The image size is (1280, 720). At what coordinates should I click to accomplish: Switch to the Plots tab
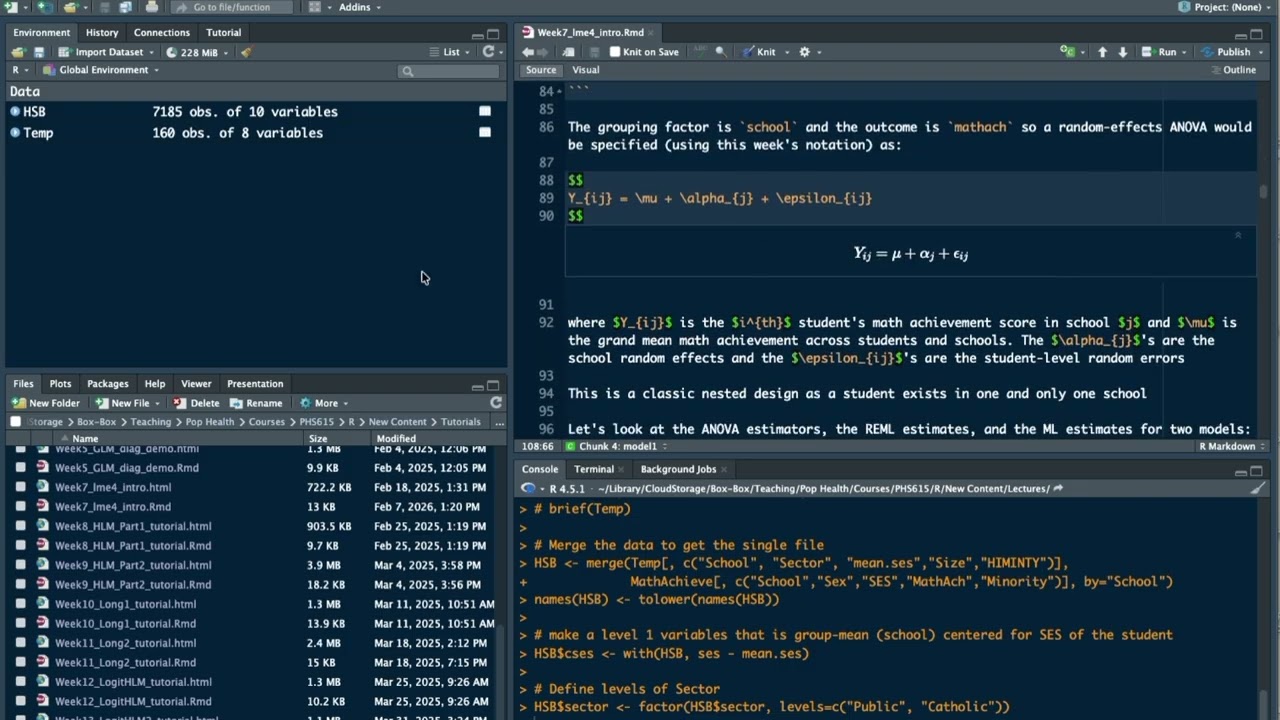pos(61,384)
